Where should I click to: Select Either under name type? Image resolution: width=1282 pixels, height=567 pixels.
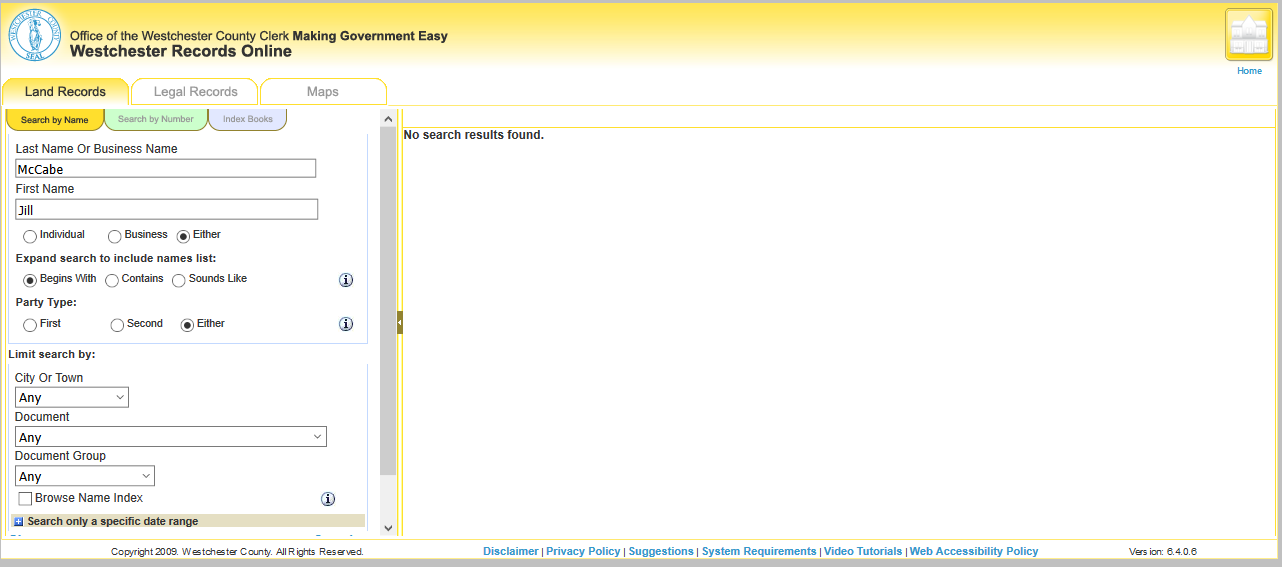pyautogui.click(x=183, y=236)
